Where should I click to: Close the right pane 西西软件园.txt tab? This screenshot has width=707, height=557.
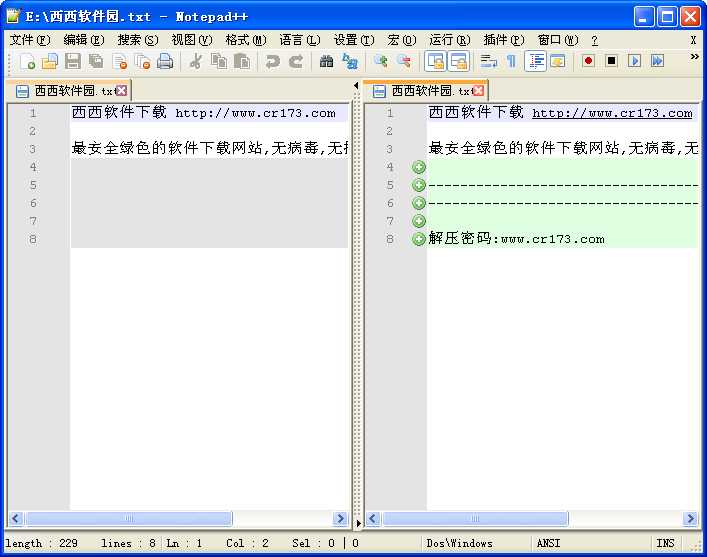478,91
